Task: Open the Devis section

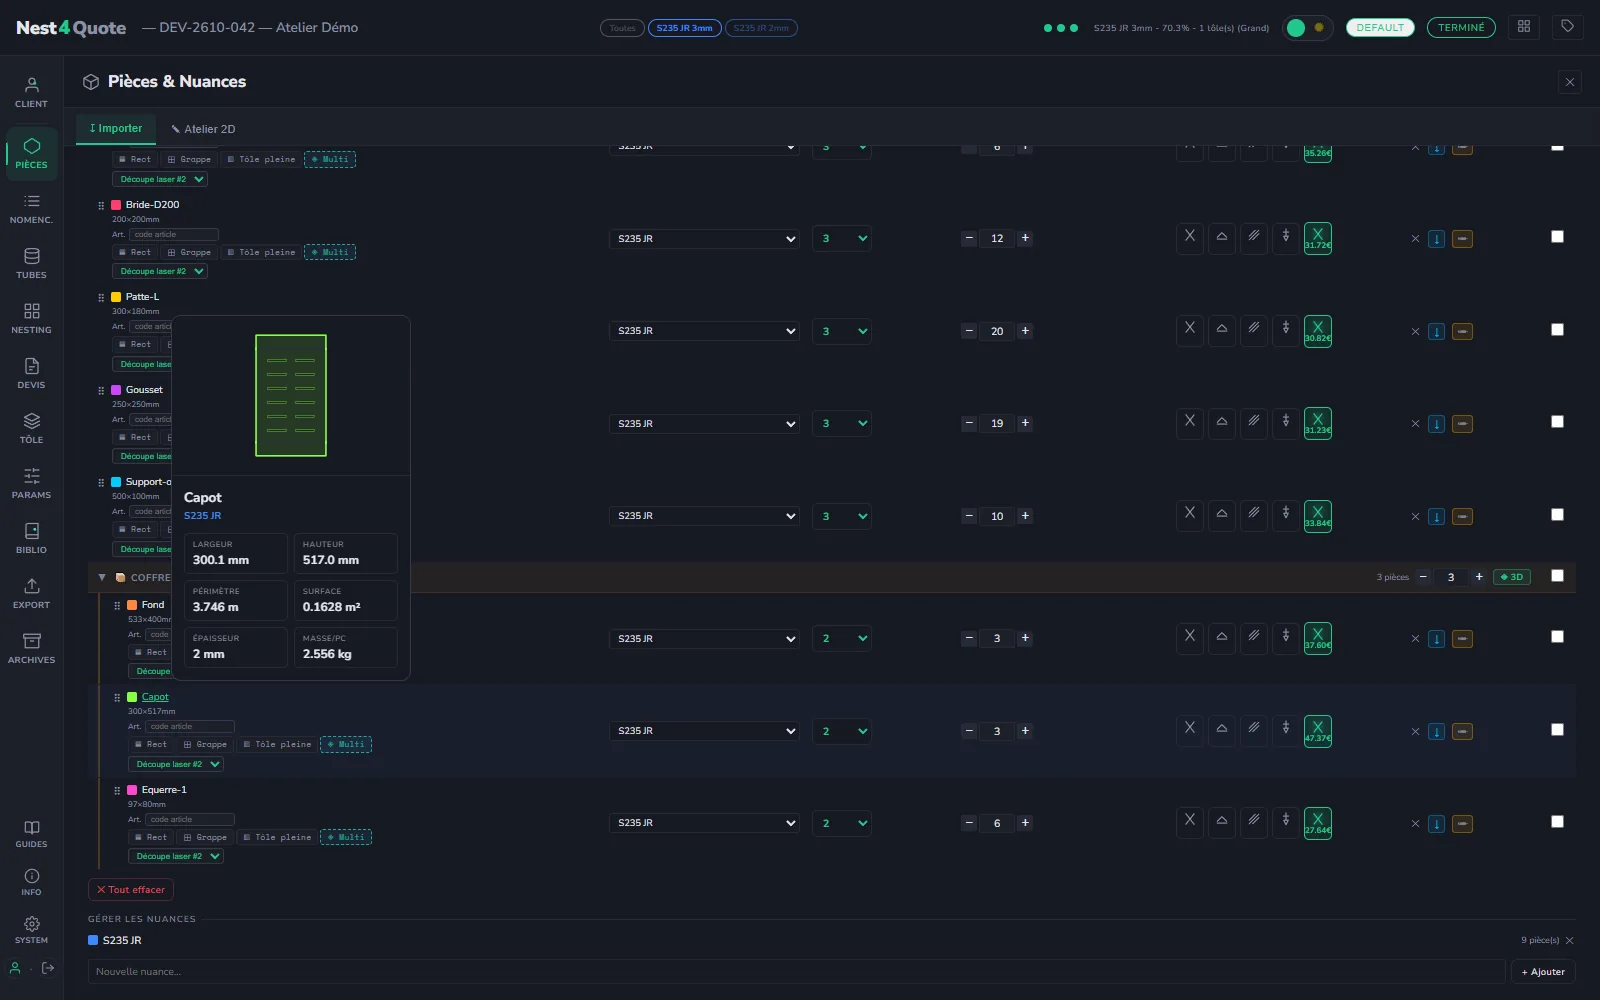Action: point(31,374)
